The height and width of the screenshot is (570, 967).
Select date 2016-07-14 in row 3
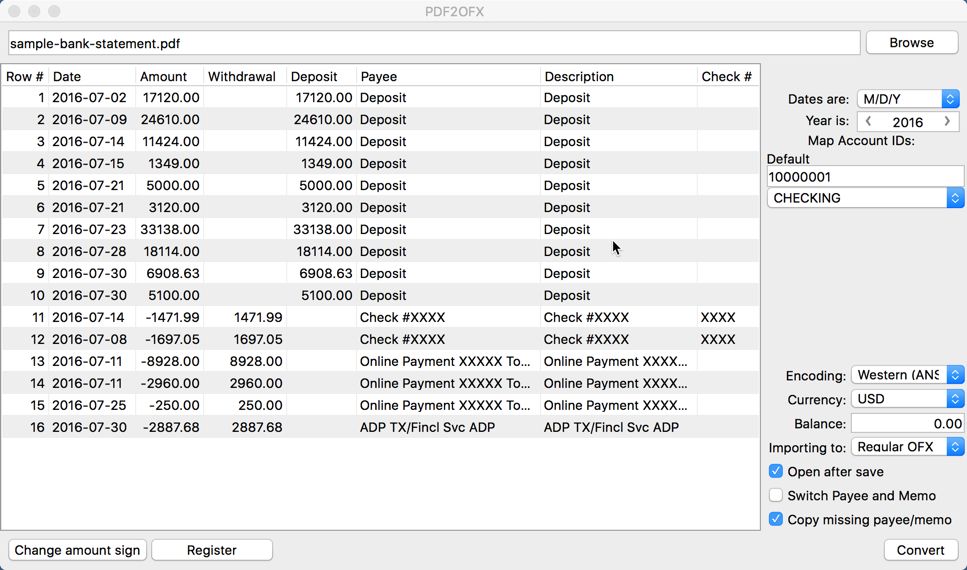(89, 141)
